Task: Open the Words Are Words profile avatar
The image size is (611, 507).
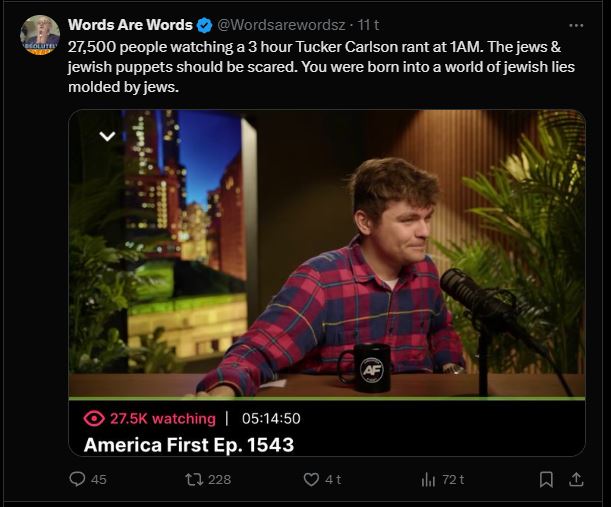Action: click(x=40, y=35)
